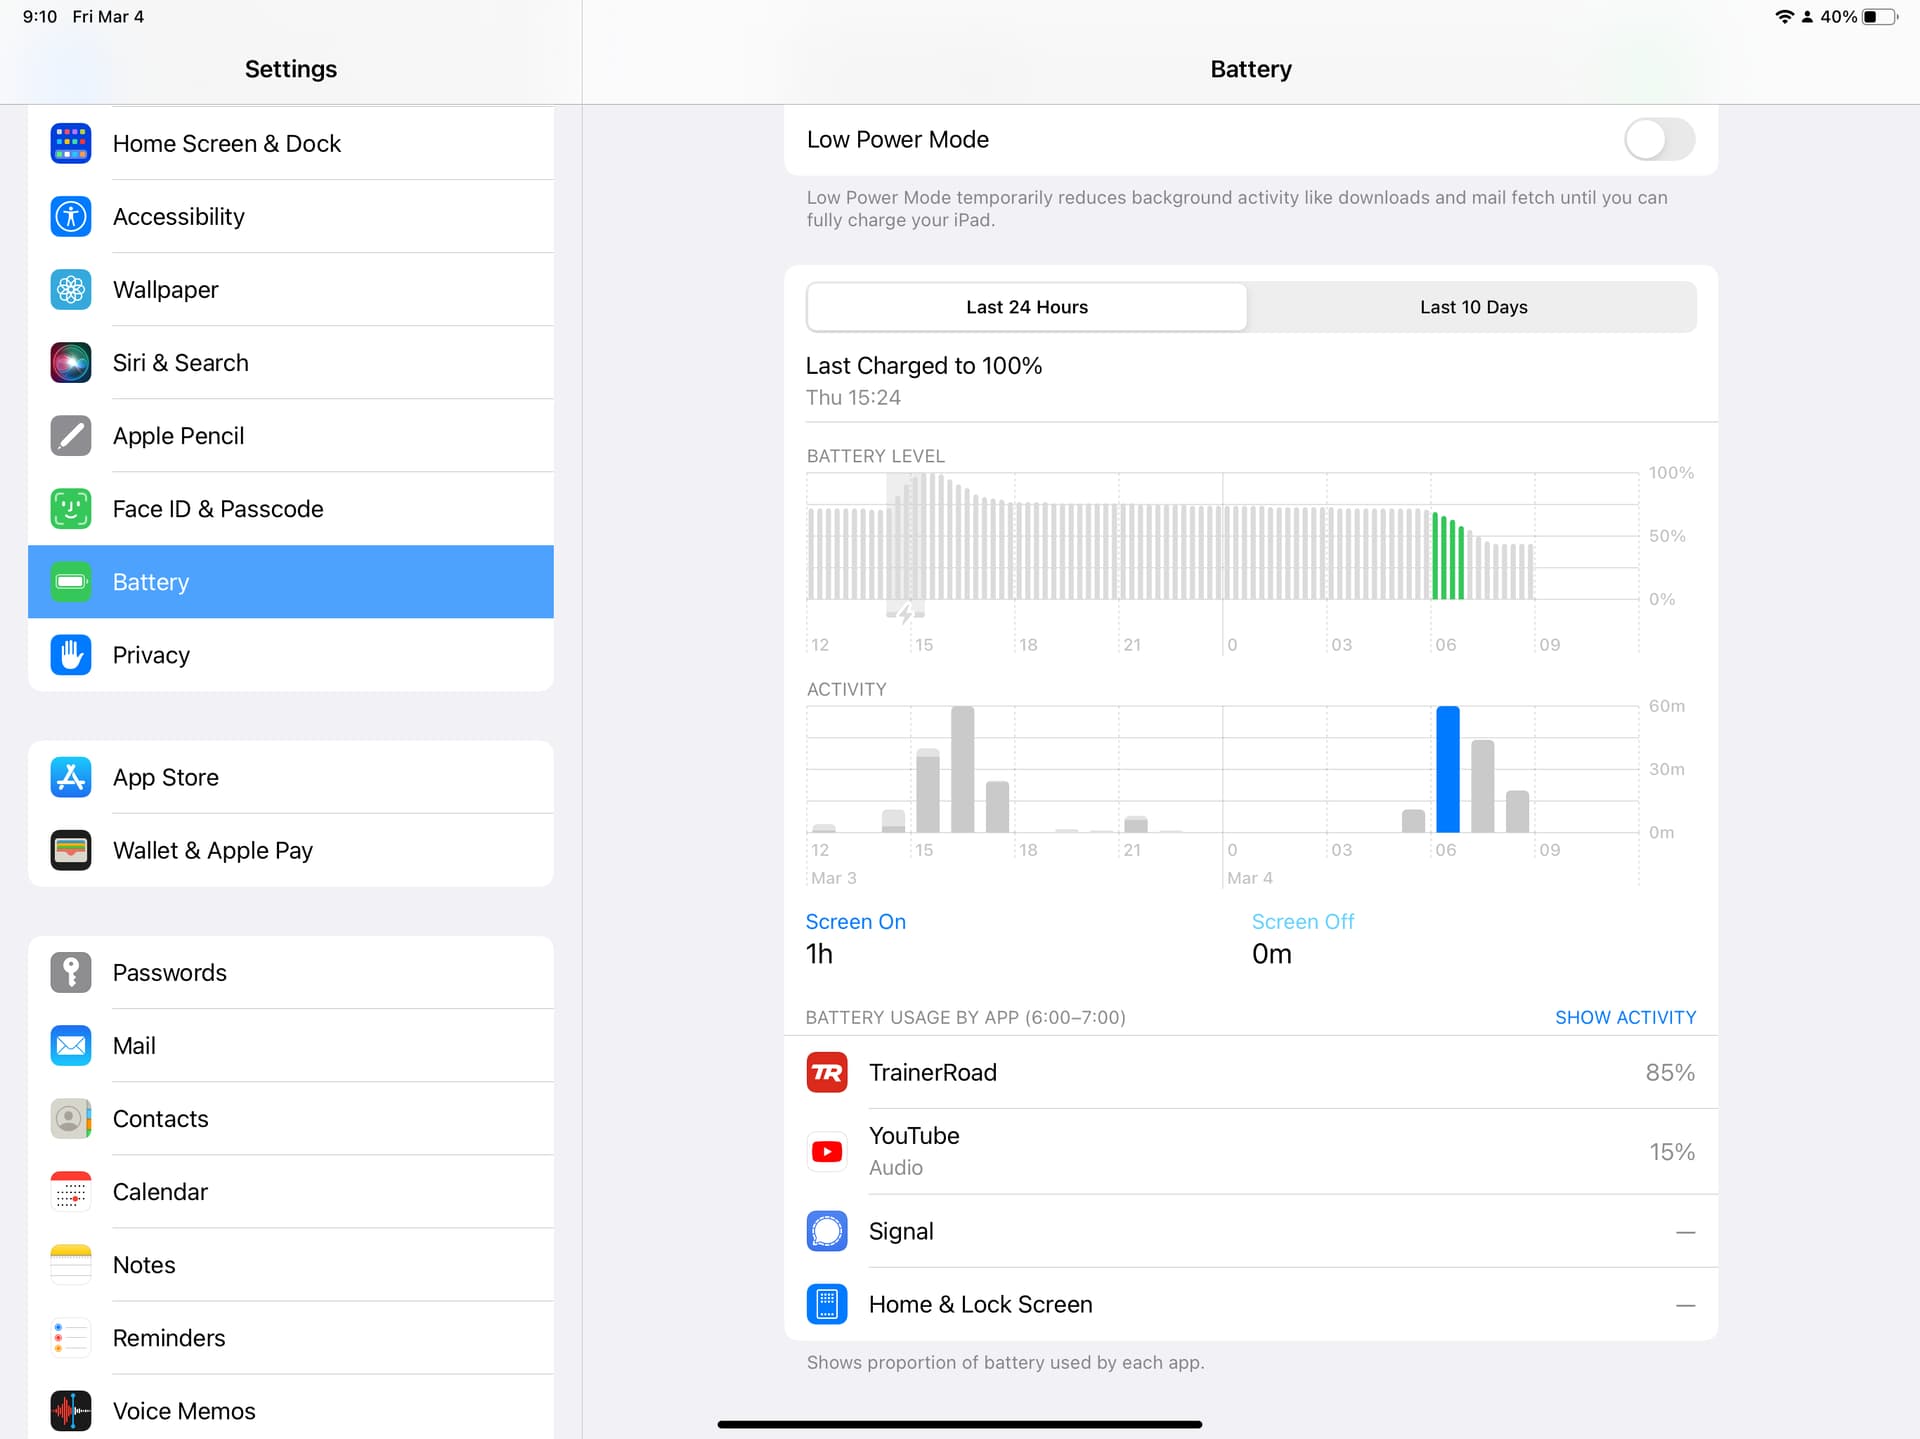Tap the 85% TrainerRoad value
Screen dimensions: 1920x1439
click(x=1670, y=1072)
